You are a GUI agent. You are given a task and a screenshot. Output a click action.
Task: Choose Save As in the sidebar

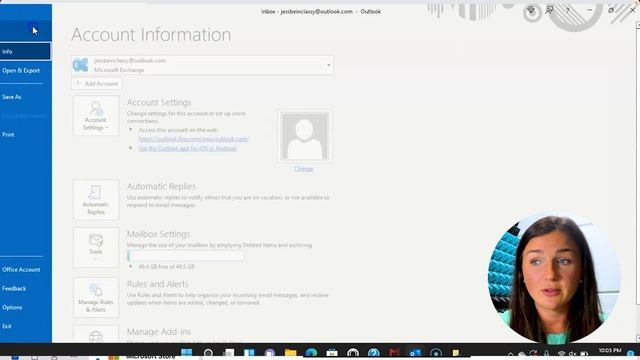click(12, 97)
